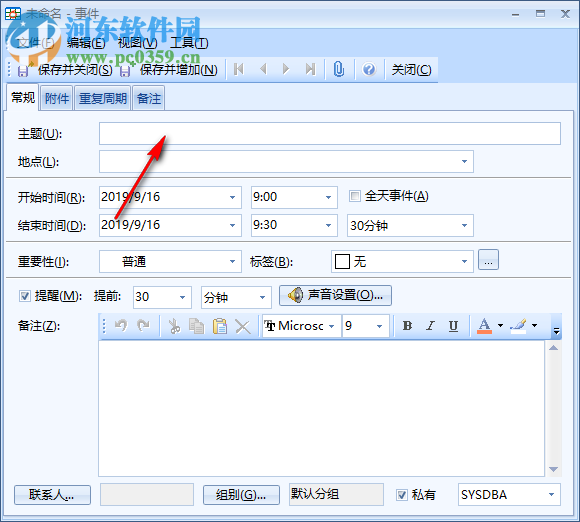Click the notes scrollbar down arrow
This screenshot has height=522, width=580.
[x=553, y=469]
